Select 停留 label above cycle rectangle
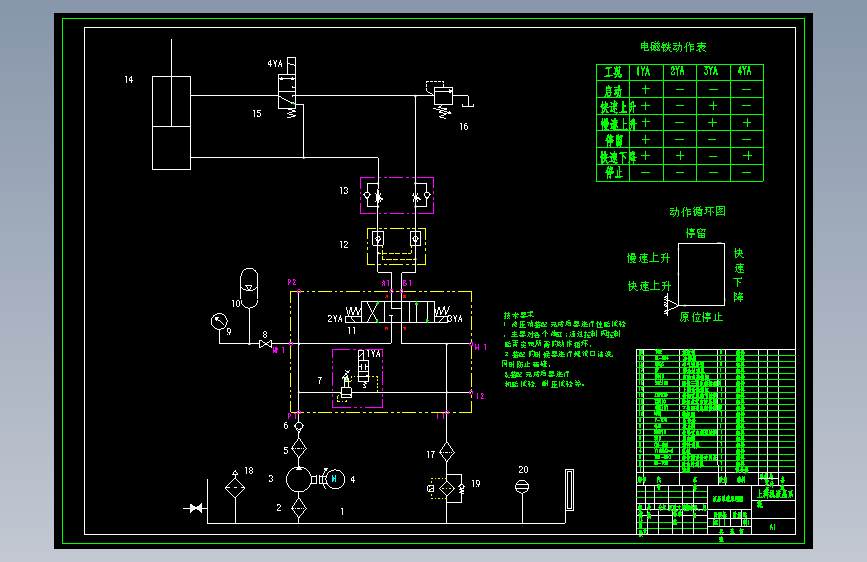Image resolution: width=867 pixels, height=562 pixels. (x=696, y=233)
